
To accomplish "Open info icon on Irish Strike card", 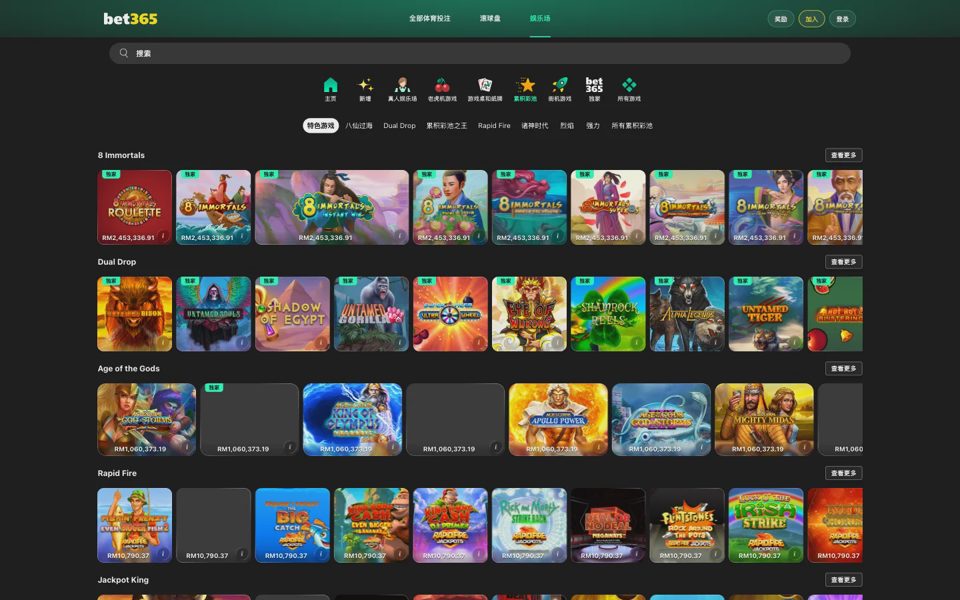I will pos(795,554).
